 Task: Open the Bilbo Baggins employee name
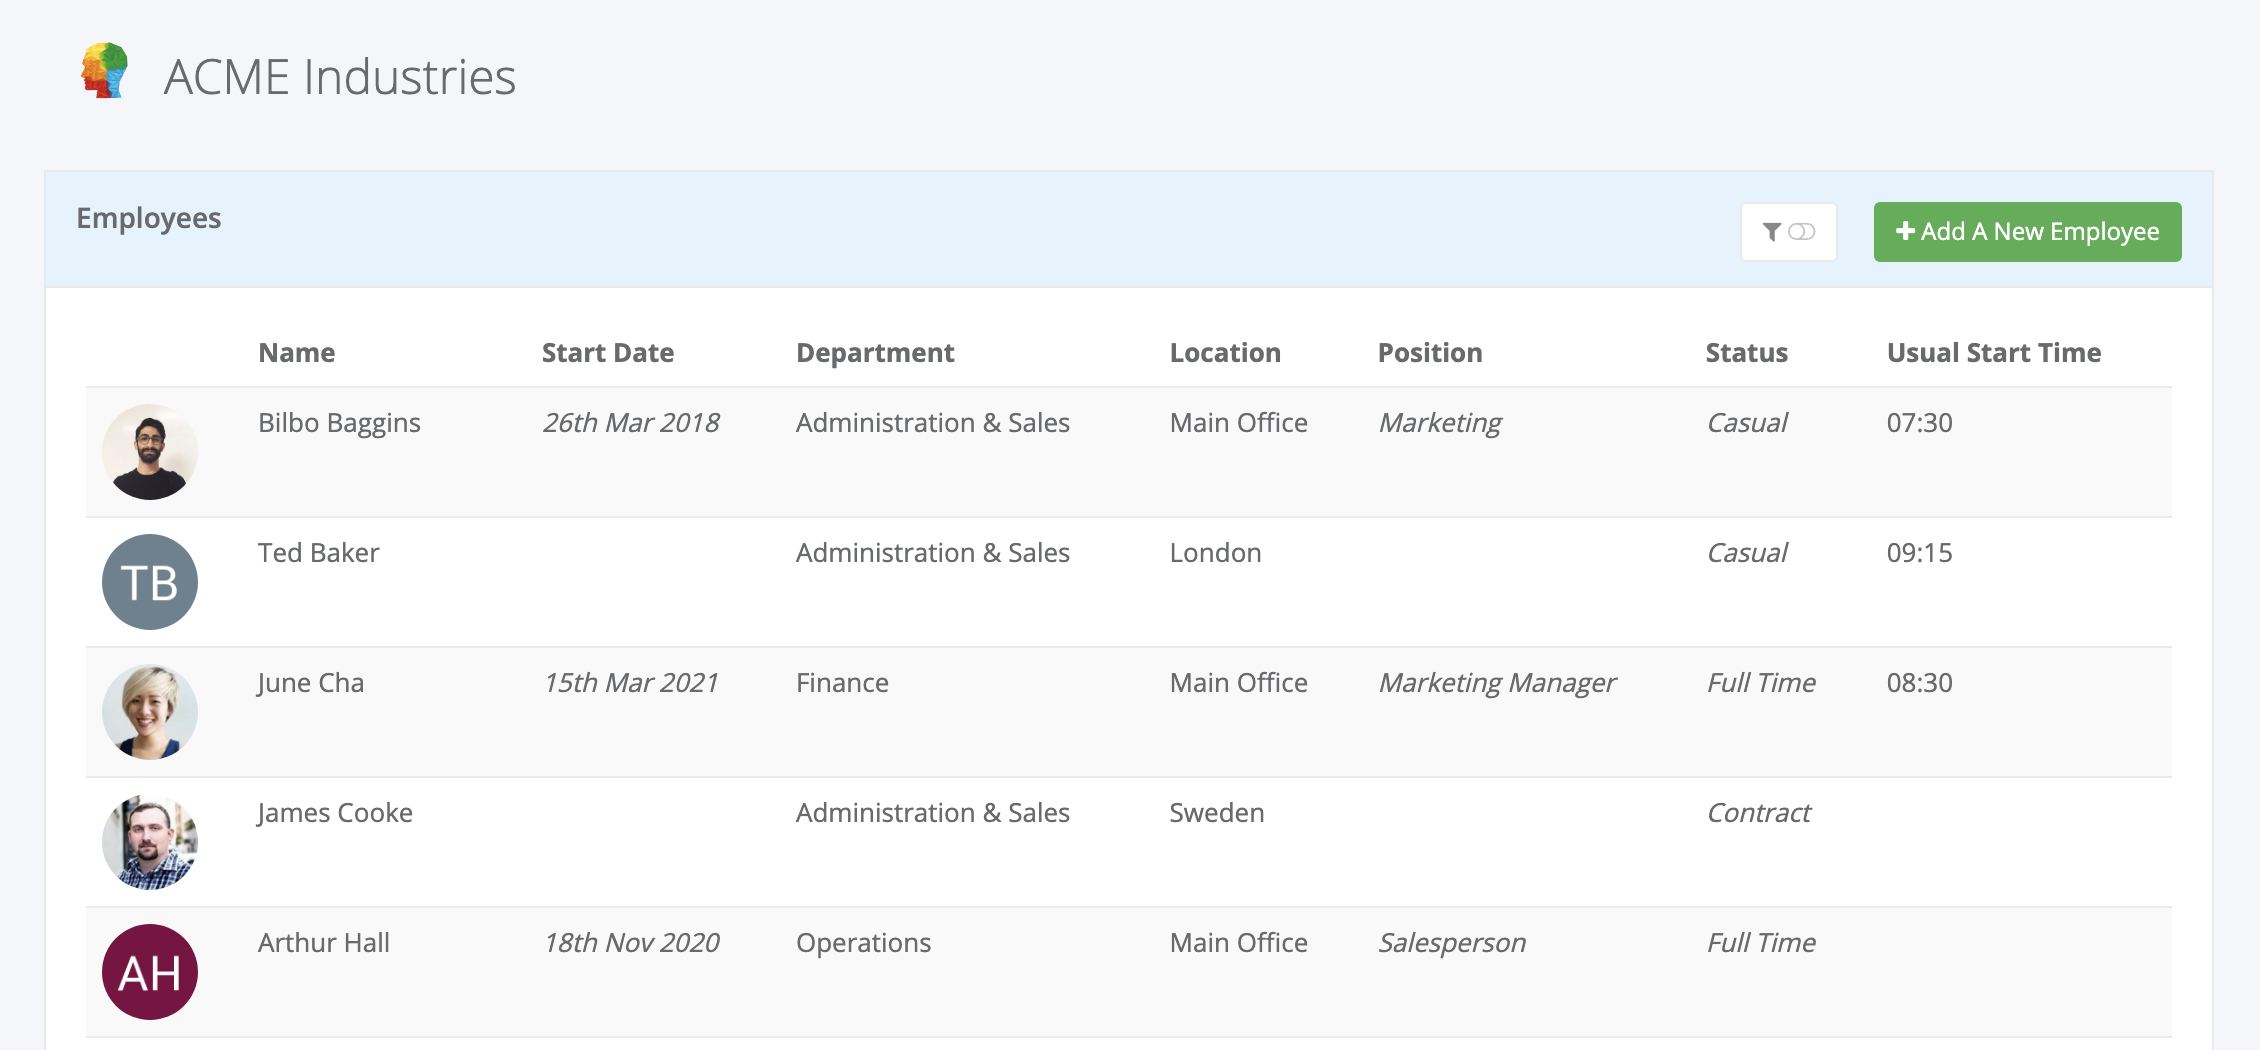[x=339, y=423]
